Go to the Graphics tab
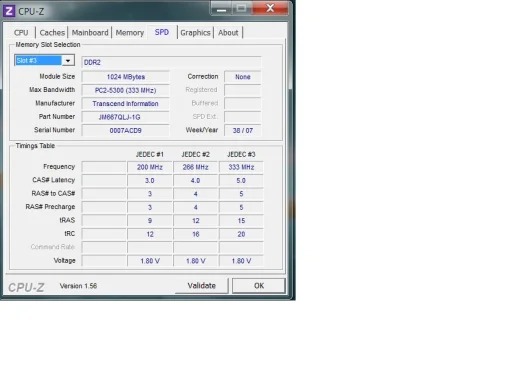The width and height of the screenshot is (512, 384). click(195, 33)
